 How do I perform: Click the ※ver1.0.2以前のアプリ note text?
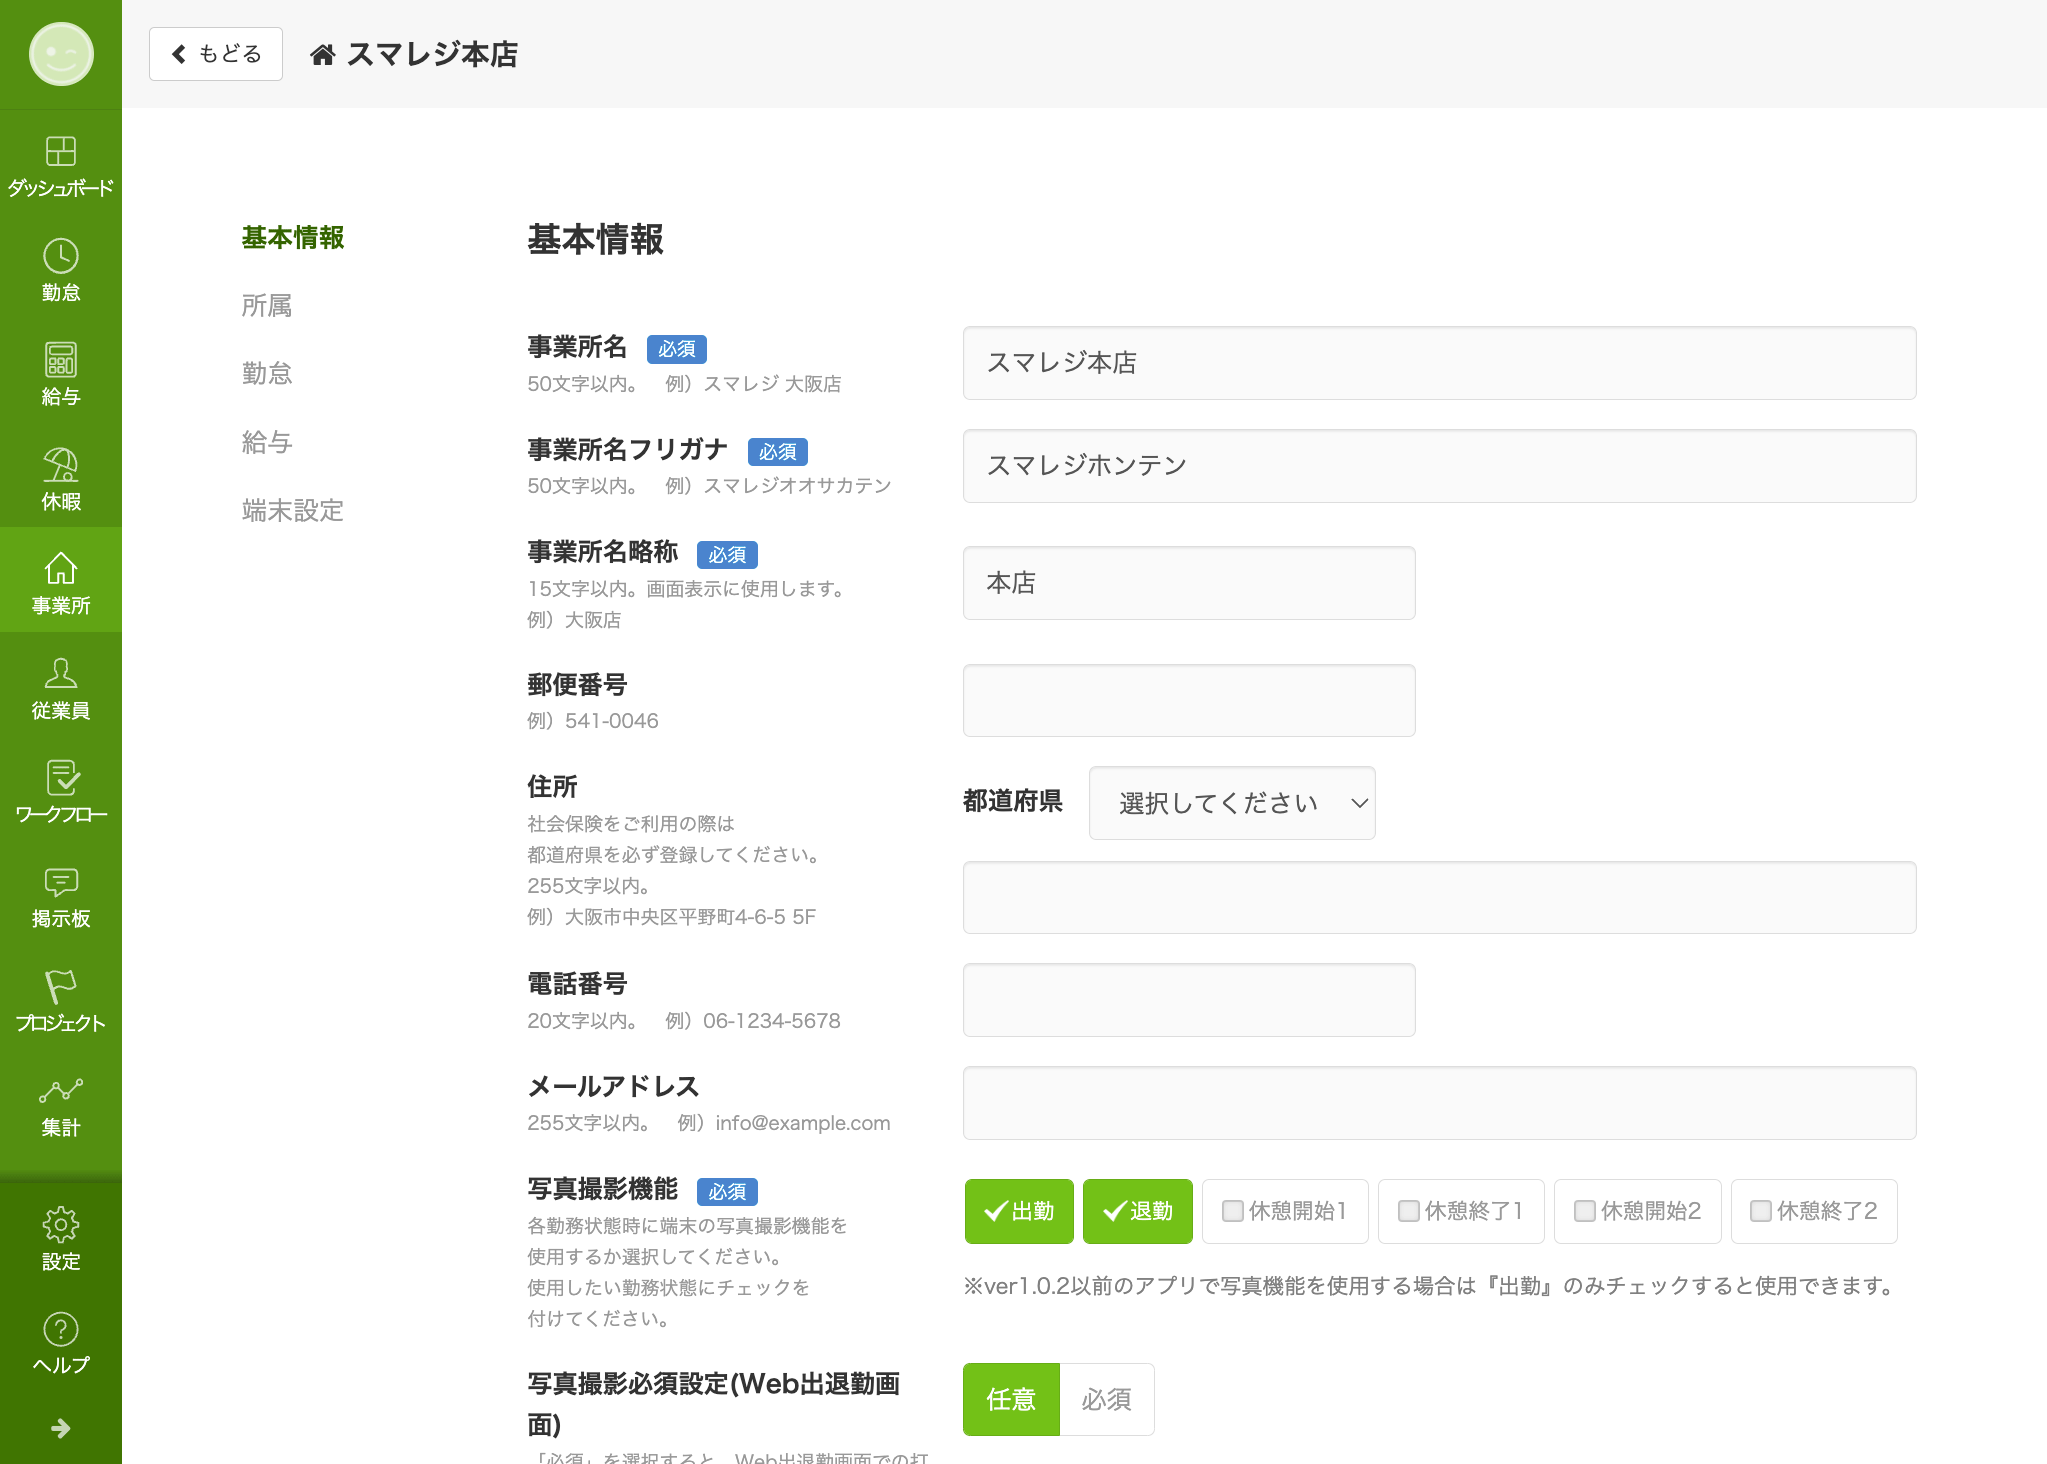(x=1429, y=1286)
